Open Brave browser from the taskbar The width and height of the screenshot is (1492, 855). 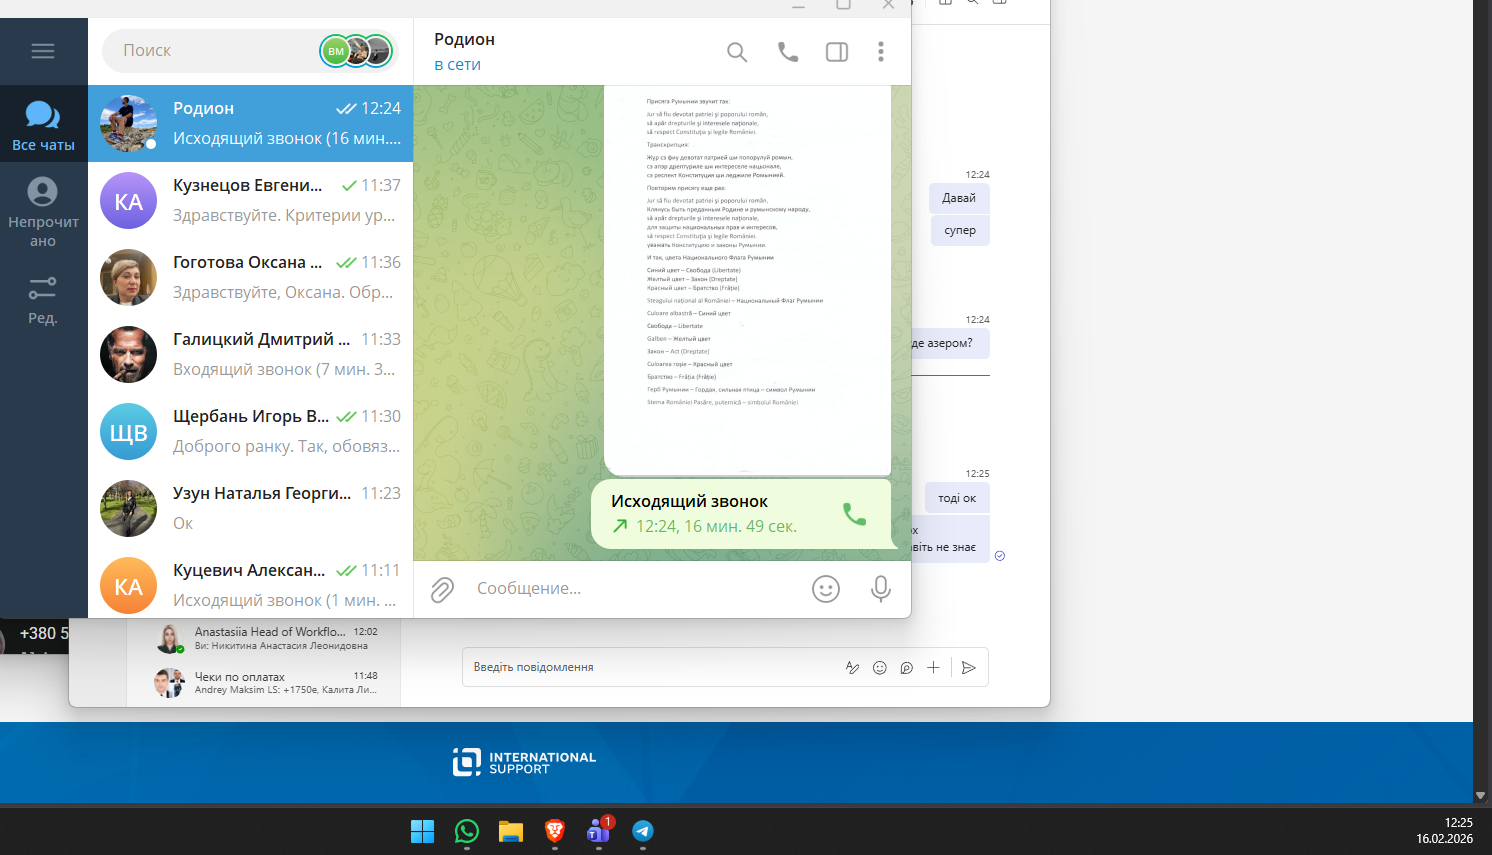tap(555, 831)
